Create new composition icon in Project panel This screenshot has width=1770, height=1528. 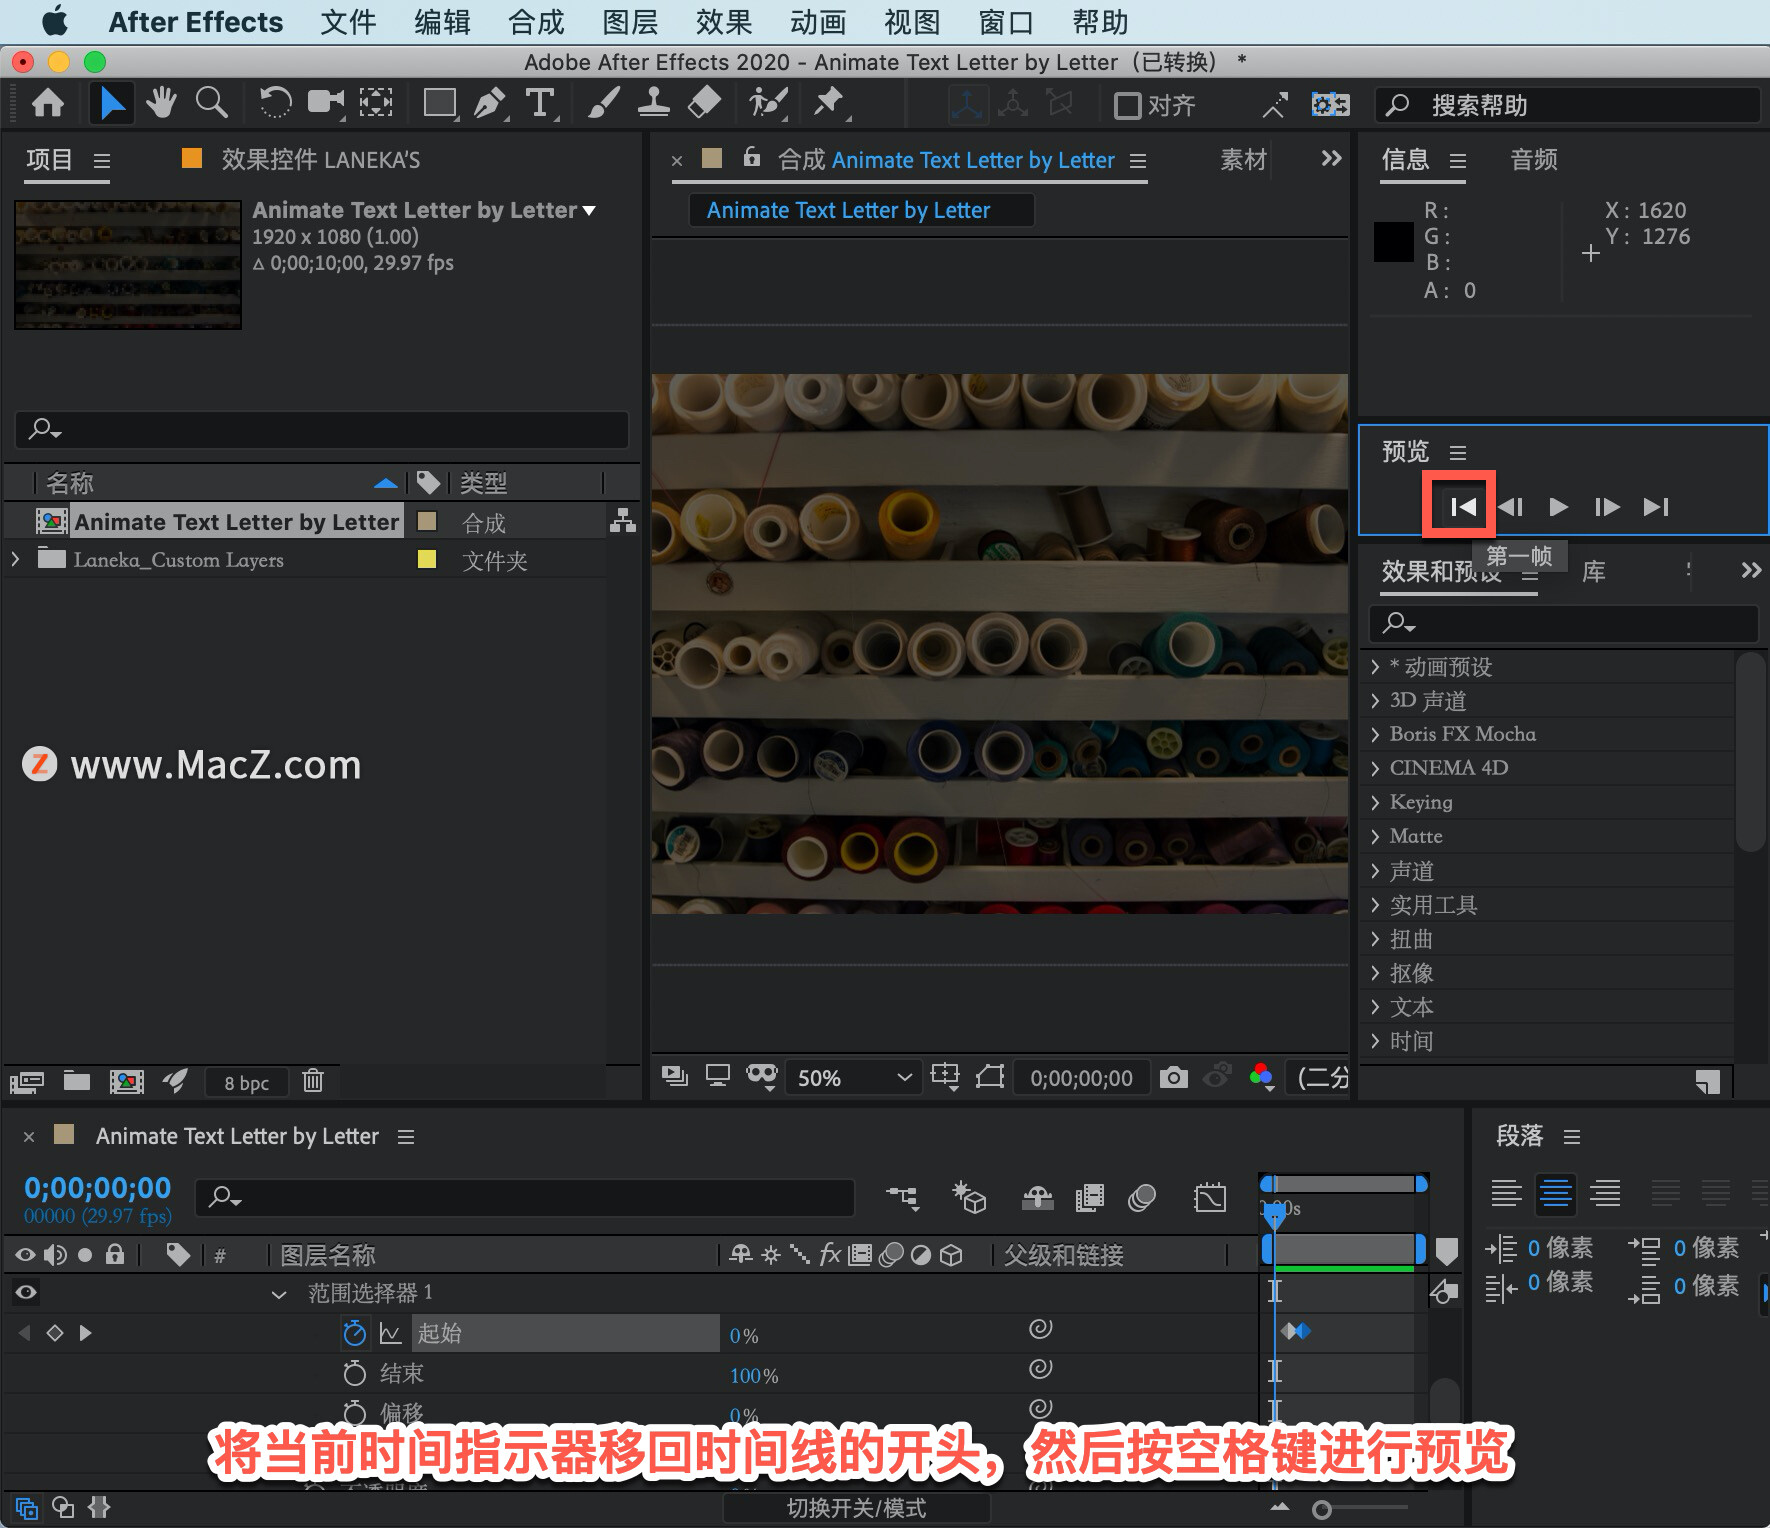coord(126,1081)
